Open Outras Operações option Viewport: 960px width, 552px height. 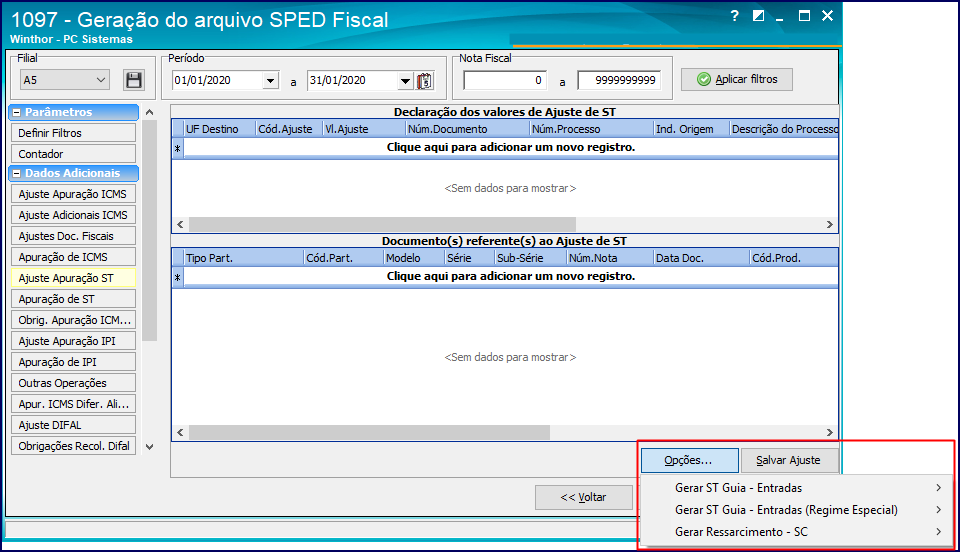point(73,383)
